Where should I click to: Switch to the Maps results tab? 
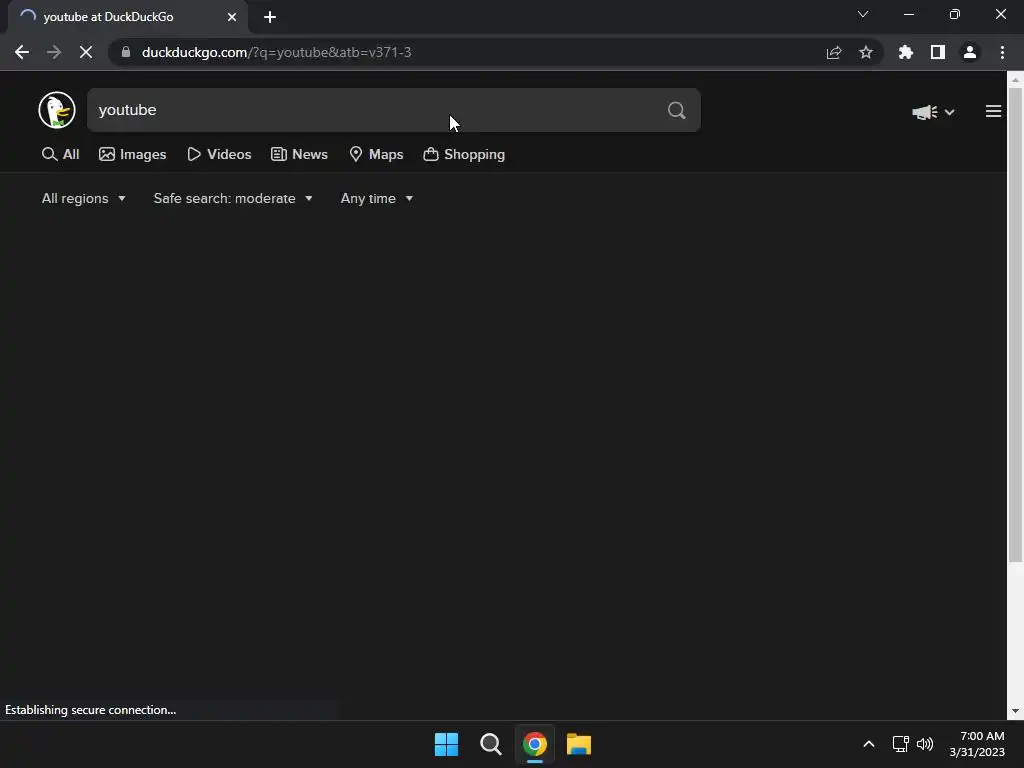(x=376, y=155)
